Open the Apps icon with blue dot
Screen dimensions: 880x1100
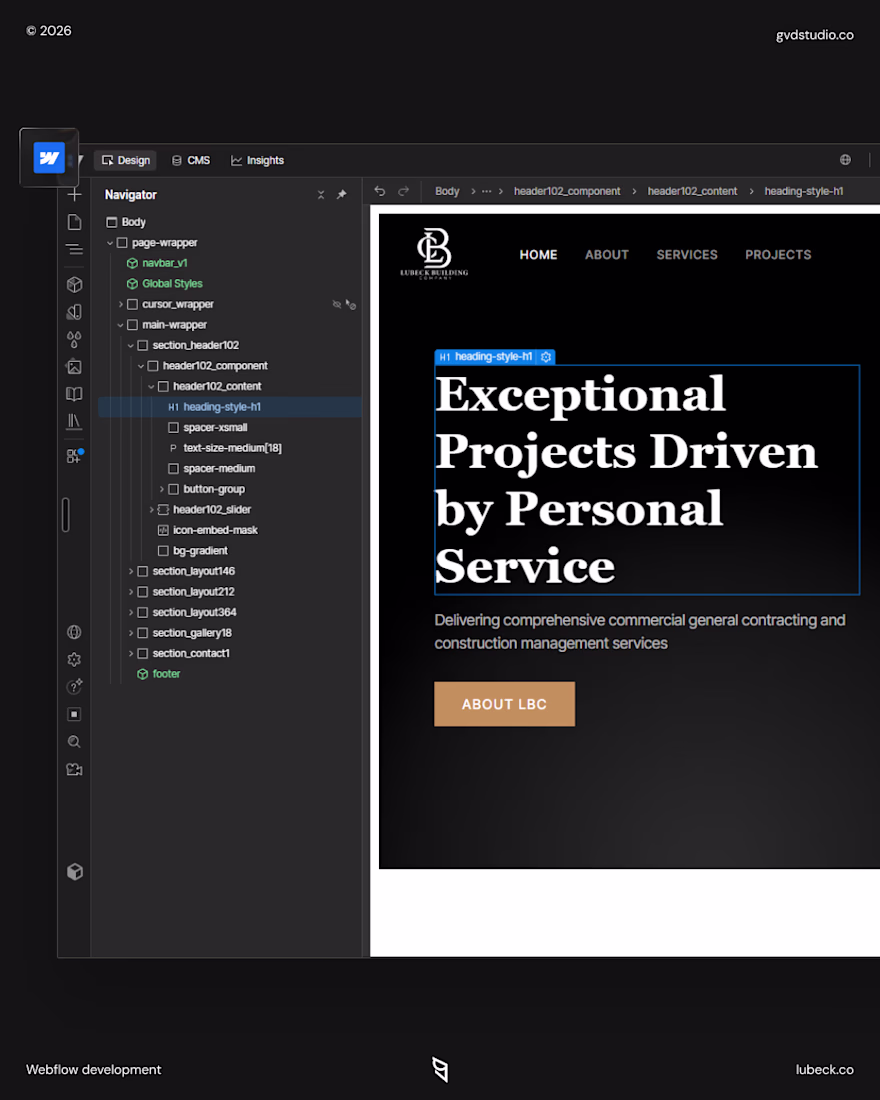tap(74, 455)
